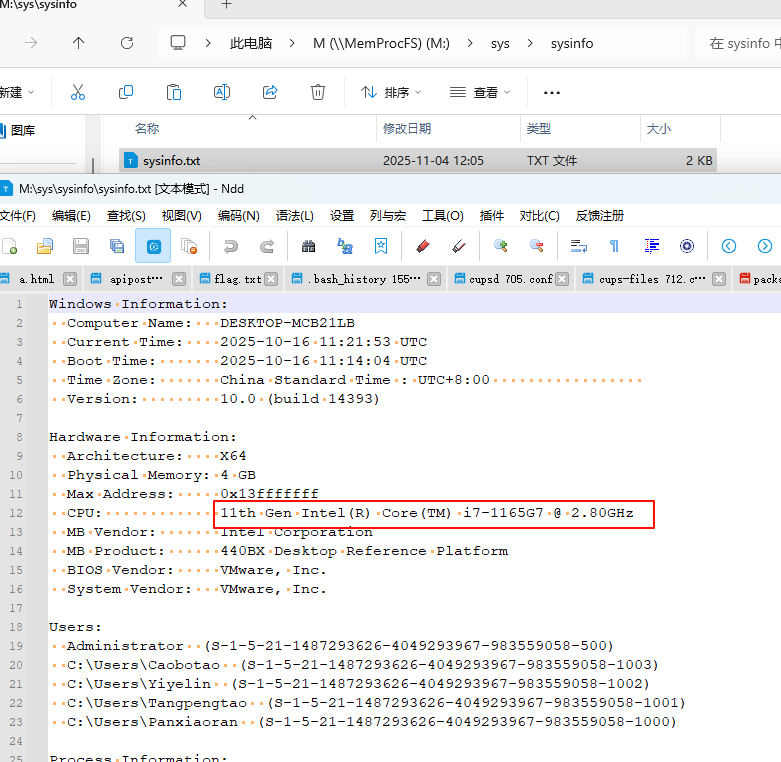781x762 pixels.
Task: Click the sysinfo search field in Explorer
Action: [739, 43]
